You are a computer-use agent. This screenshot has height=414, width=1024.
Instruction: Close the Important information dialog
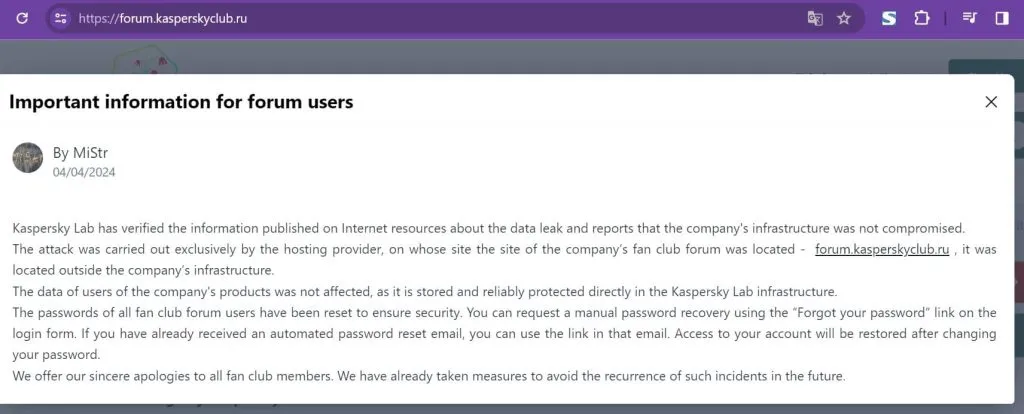click(991, 102)
